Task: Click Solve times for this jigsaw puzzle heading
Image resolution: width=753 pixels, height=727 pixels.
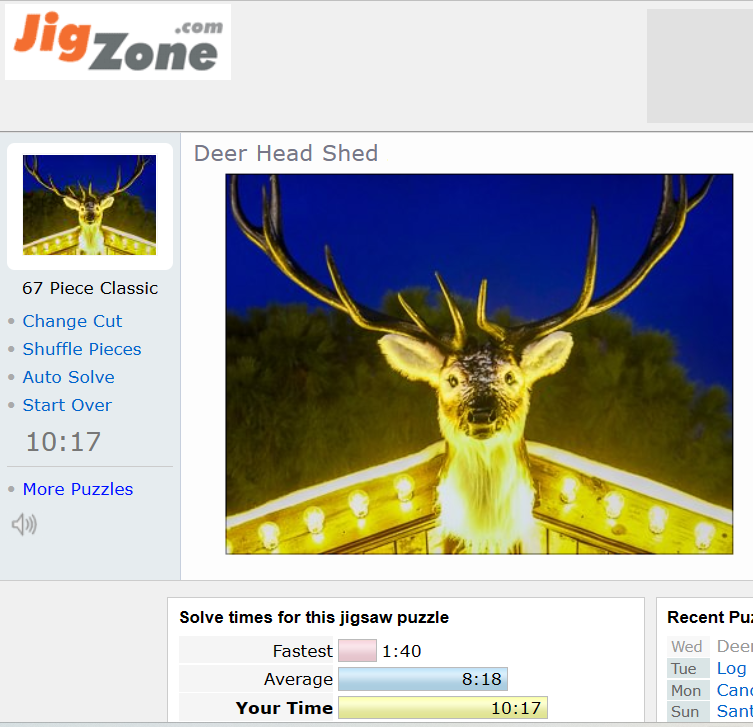Action: [x=314, y=617]
